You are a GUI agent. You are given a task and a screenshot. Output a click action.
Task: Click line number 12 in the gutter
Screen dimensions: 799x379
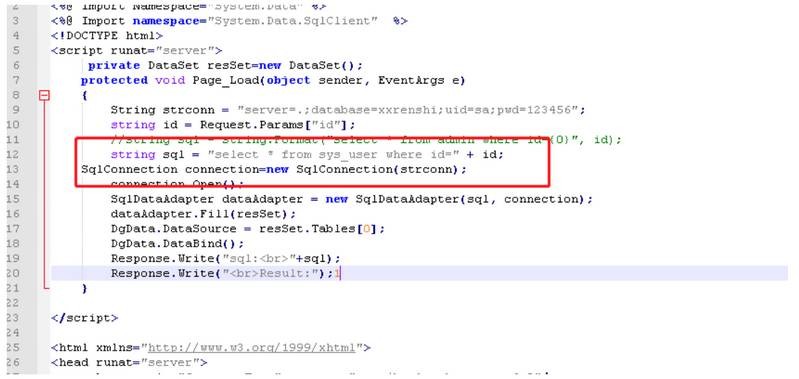click(x=14, y=154)
